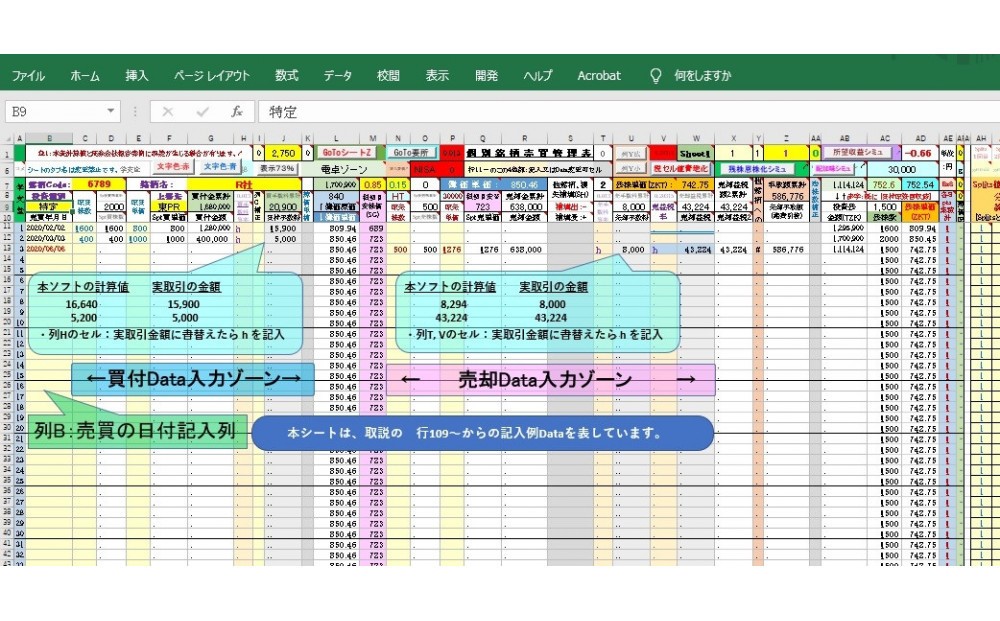1000x621 pixels.
Task: Click the 文字色:青 button
Action: pos(221,168)
